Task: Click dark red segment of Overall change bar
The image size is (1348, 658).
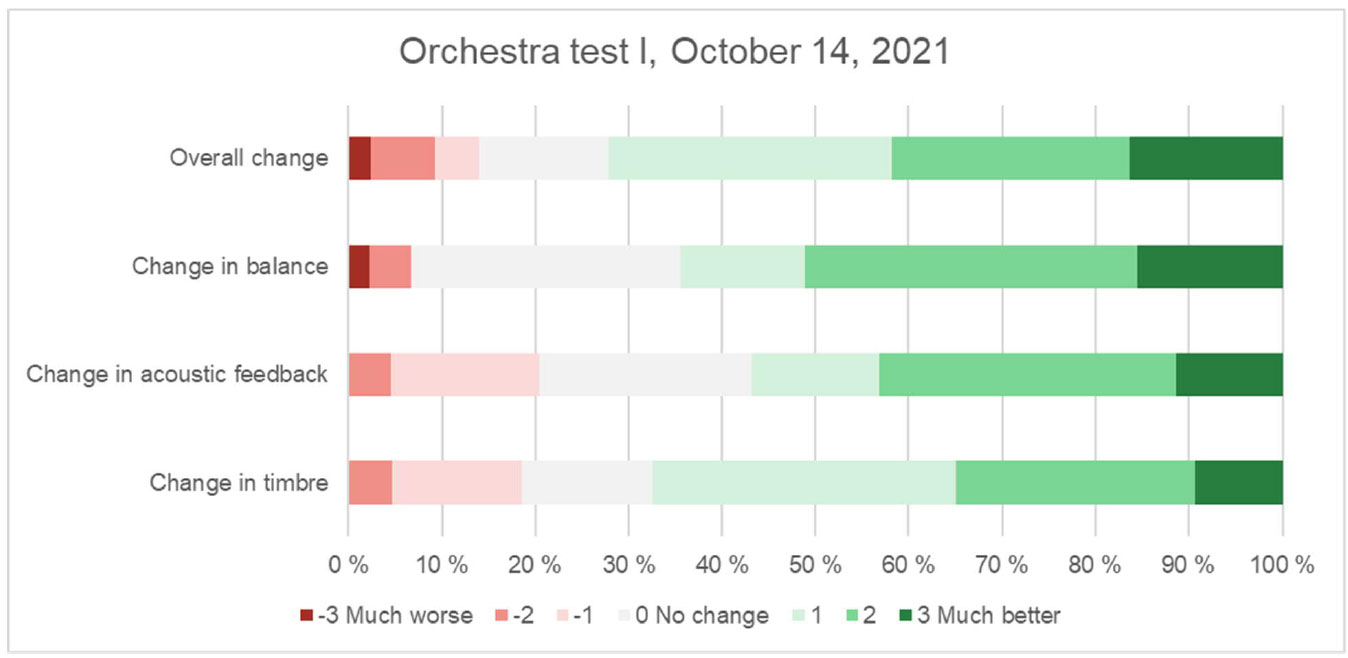Action: coord(359,158)
